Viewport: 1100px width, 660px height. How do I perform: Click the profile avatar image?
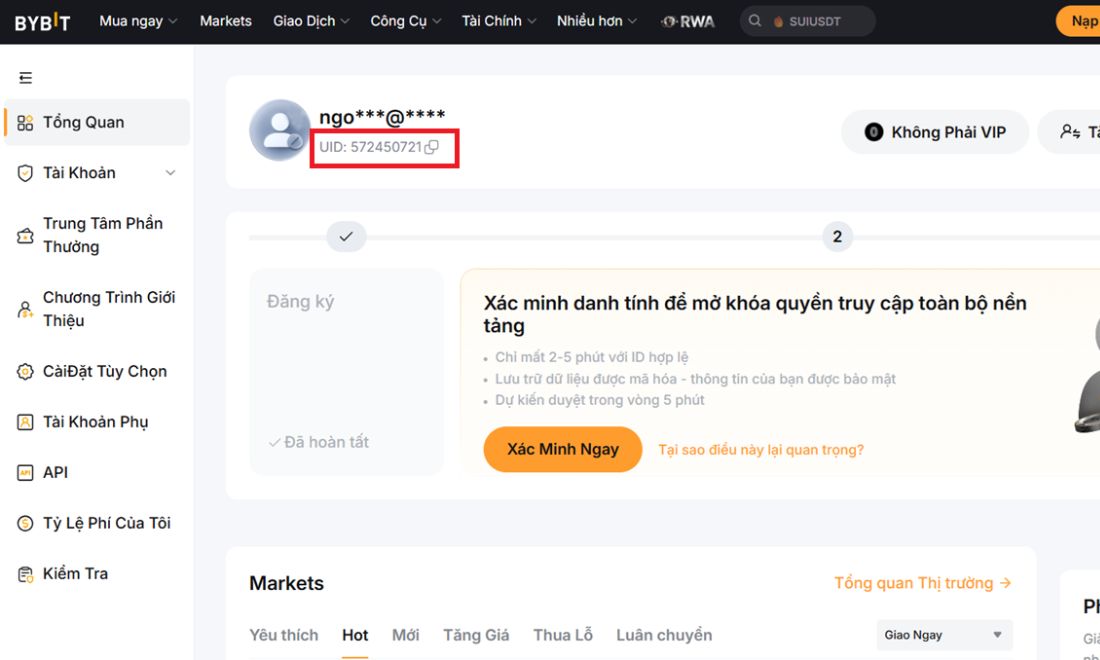(280, 130)
